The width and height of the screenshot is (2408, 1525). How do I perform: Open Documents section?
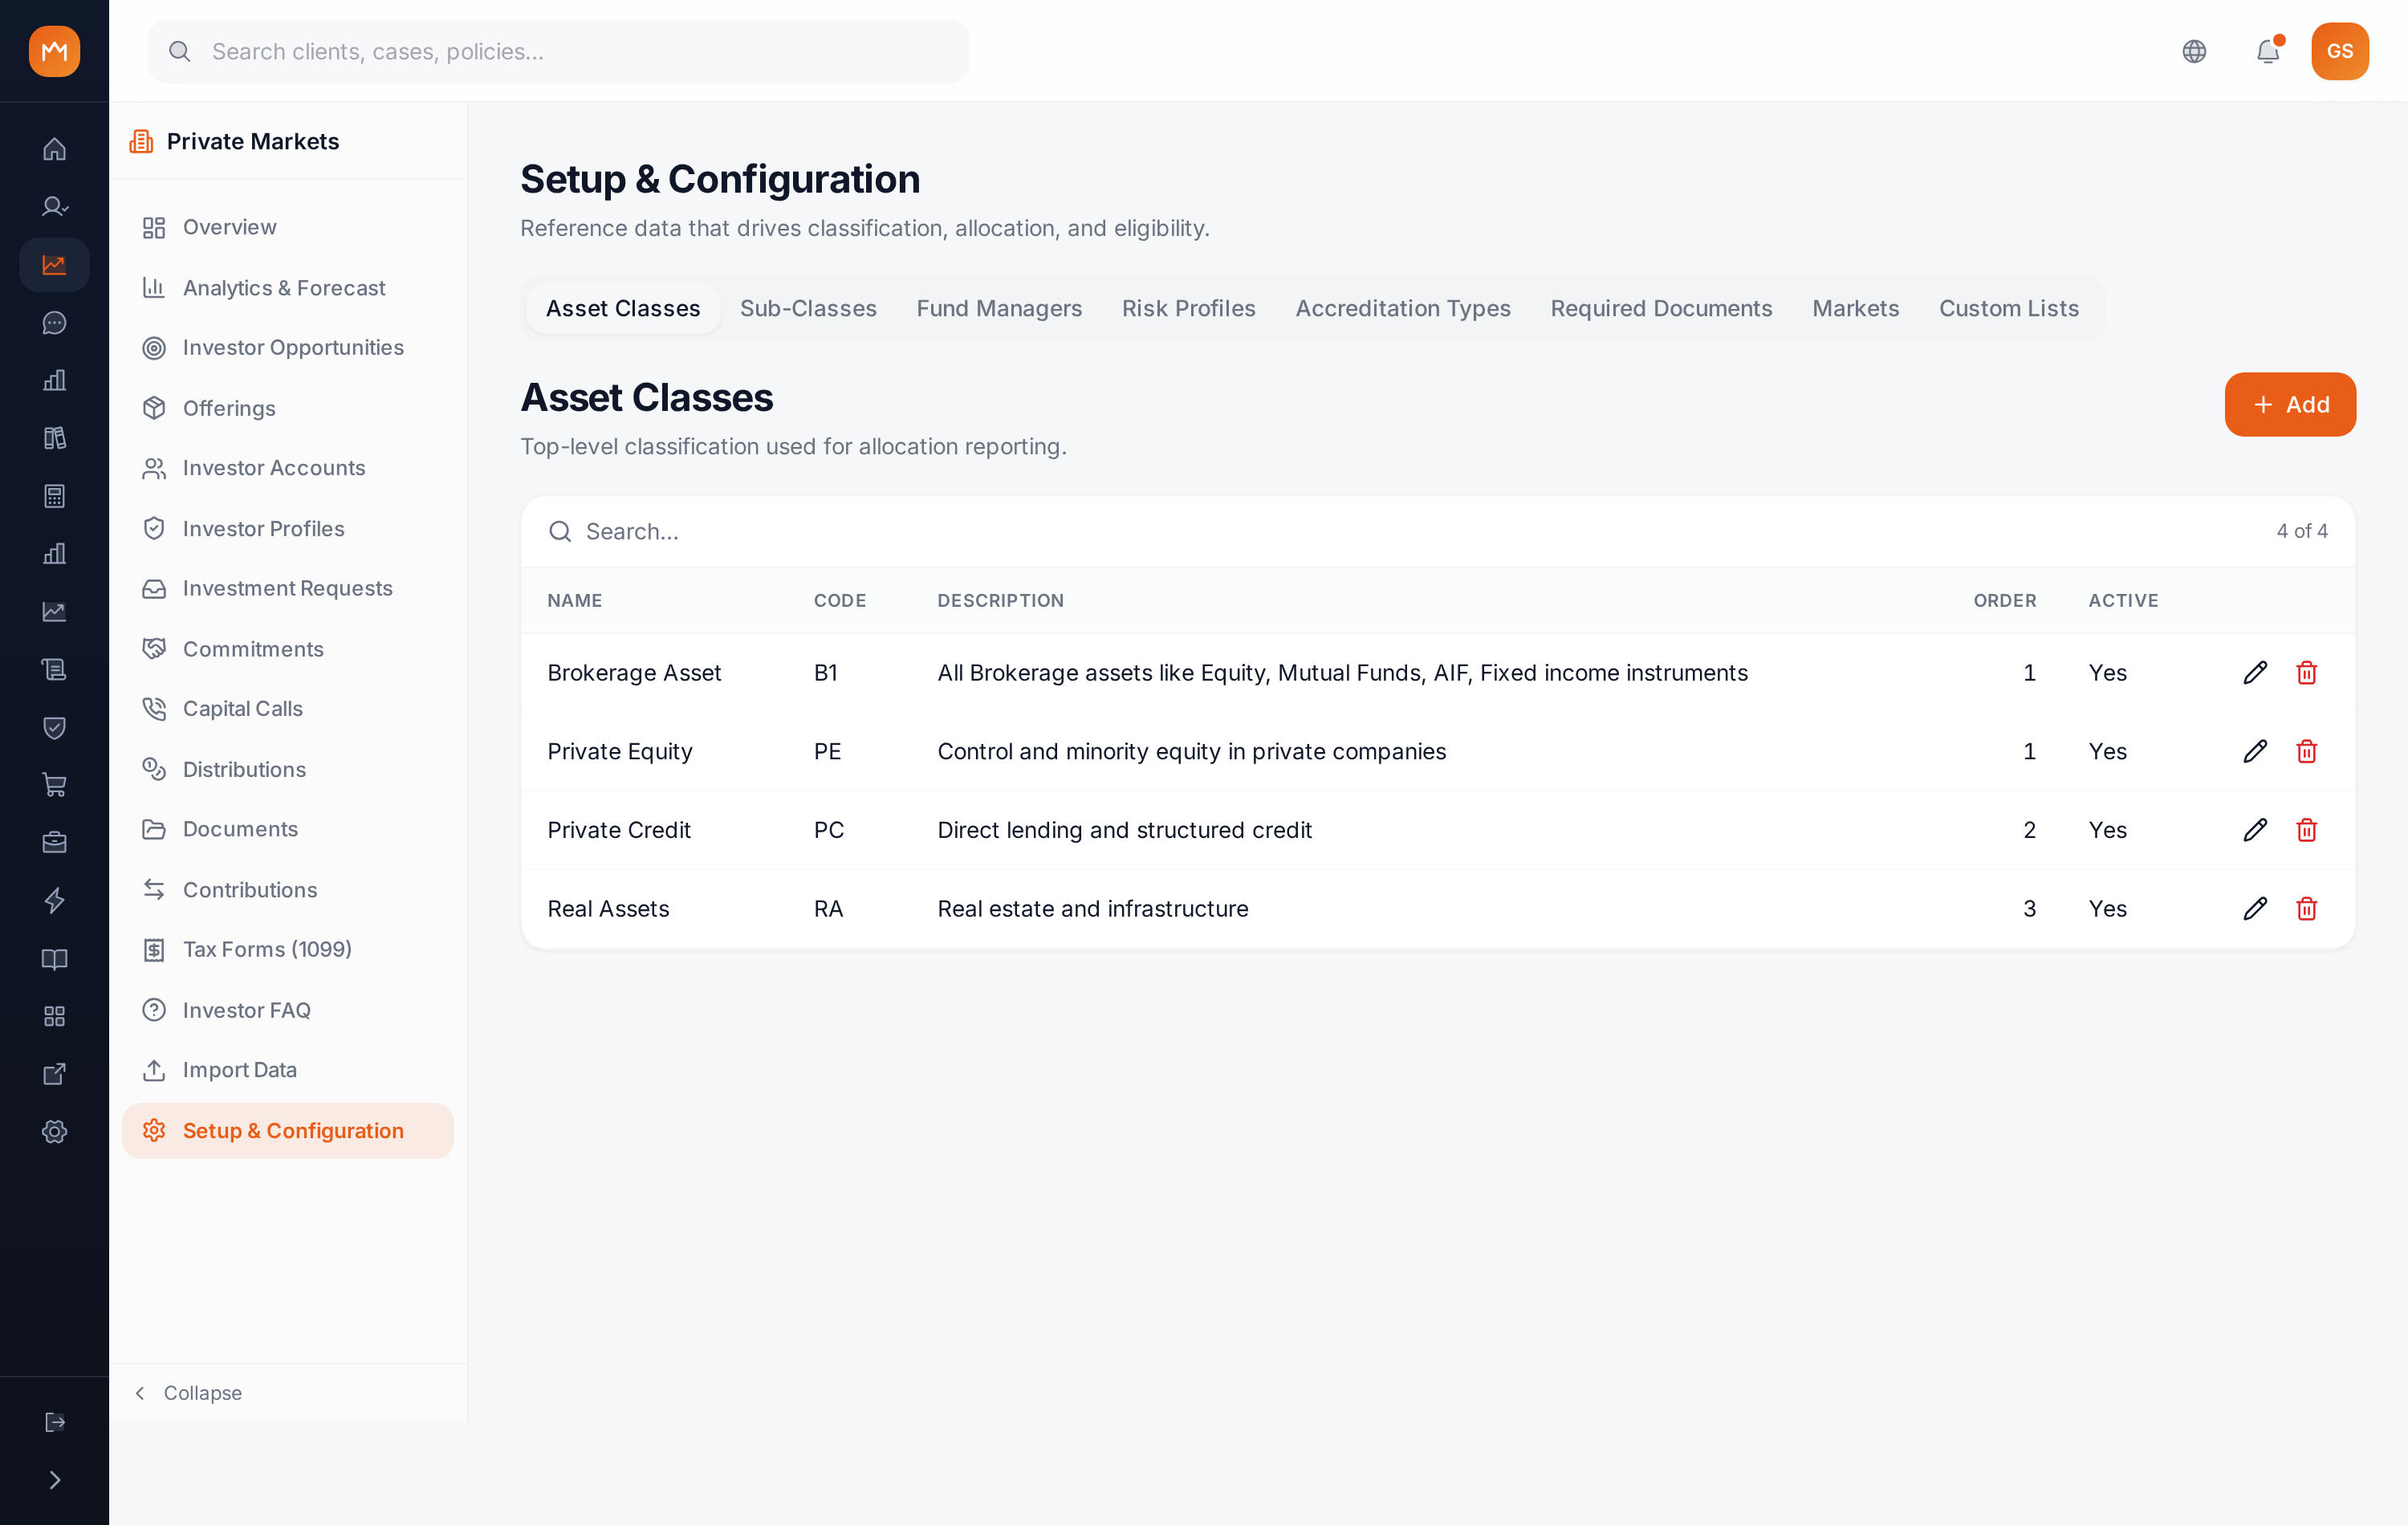(288, 830)
